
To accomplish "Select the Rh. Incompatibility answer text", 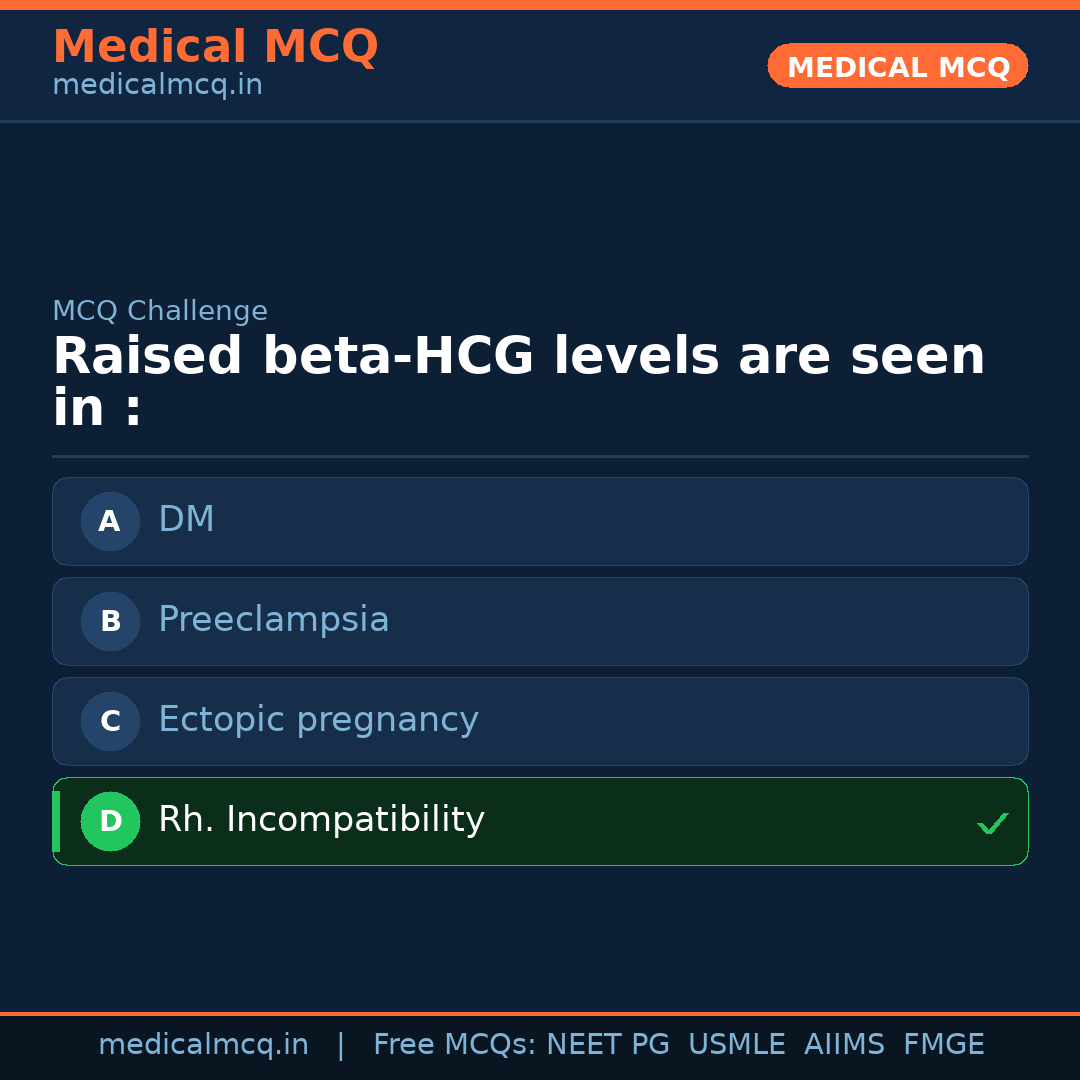I will click(x=321, y=820).
